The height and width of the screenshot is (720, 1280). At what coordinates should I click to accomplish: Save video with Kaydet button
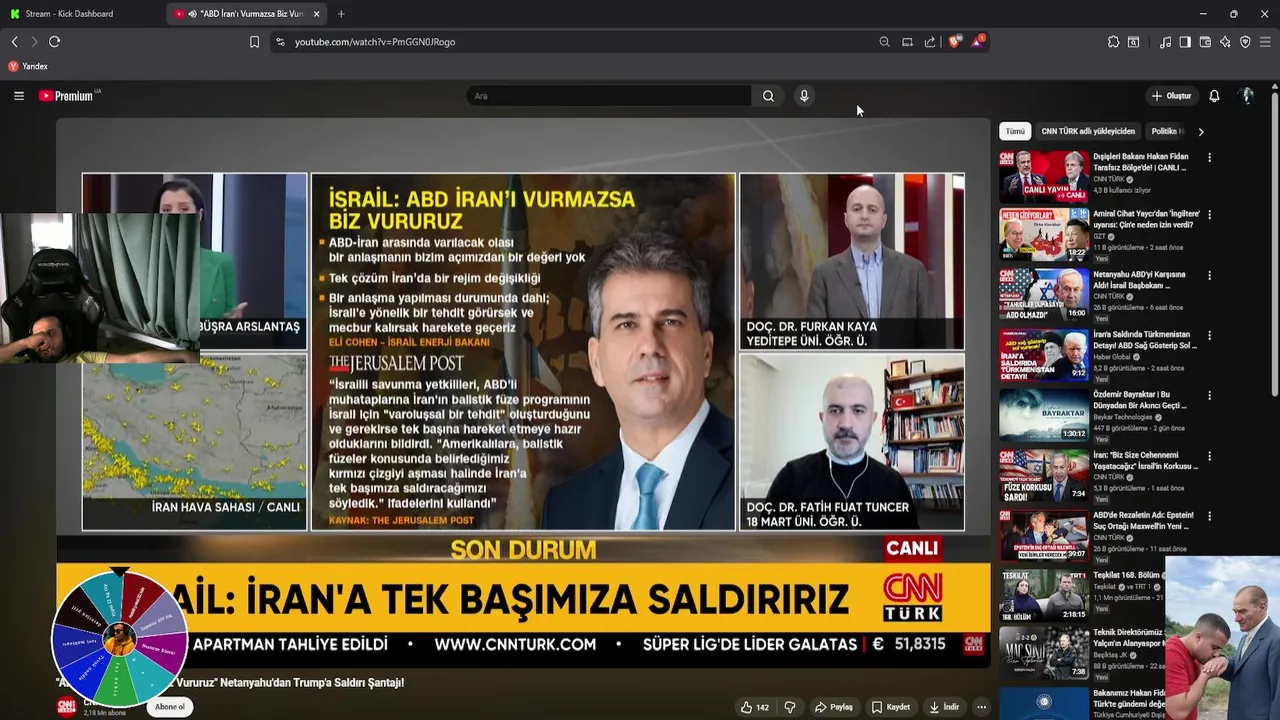891,707
